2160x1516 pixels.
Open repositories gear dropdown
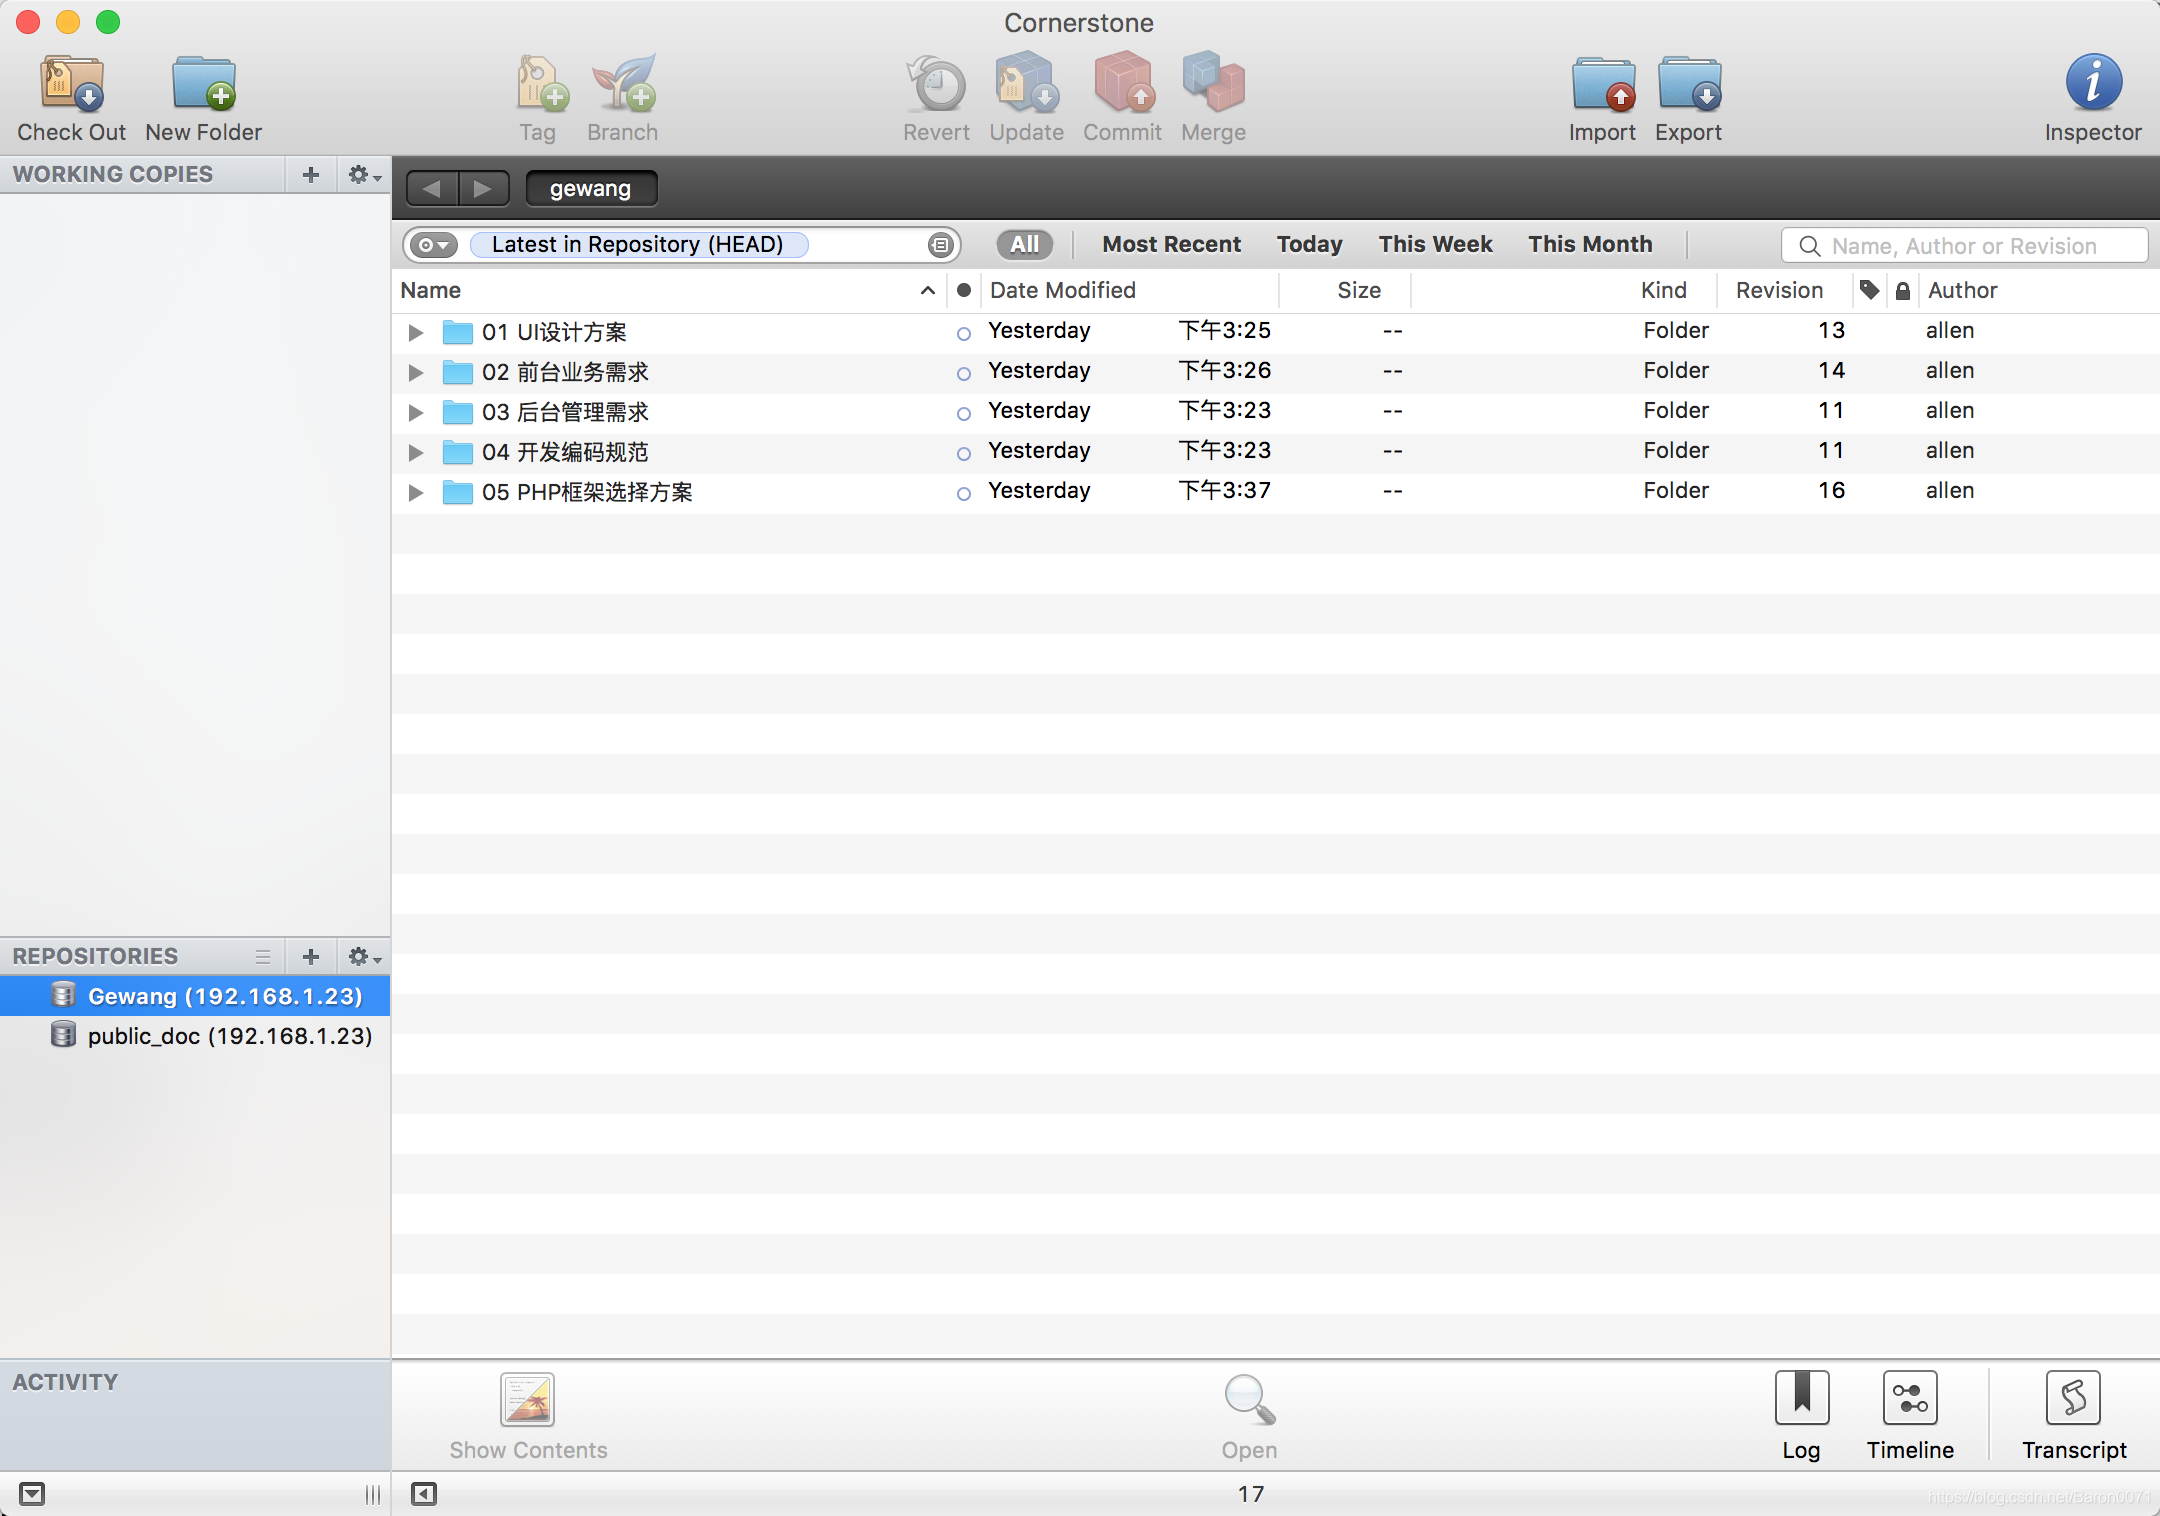click(364, 957)
